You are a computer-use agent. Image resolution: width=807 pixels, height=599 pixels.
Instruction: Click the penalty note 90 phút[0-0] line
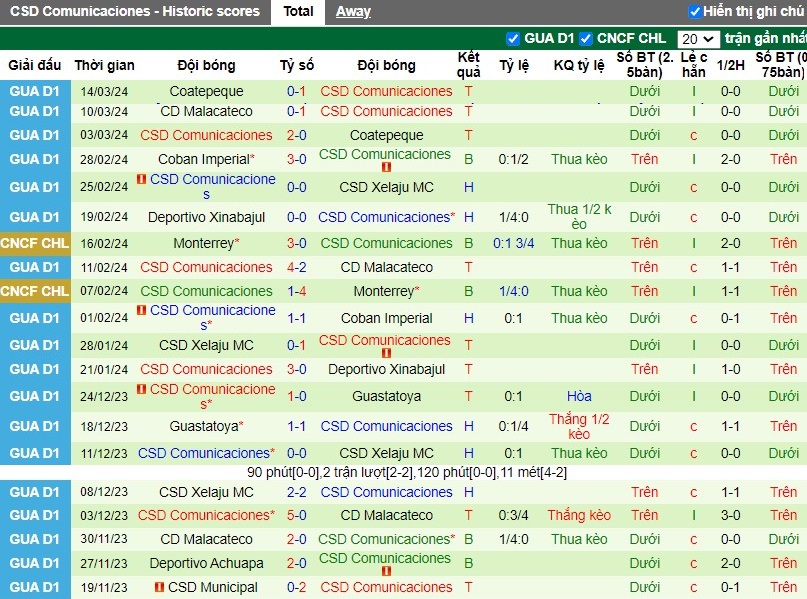tap(407, 472)
